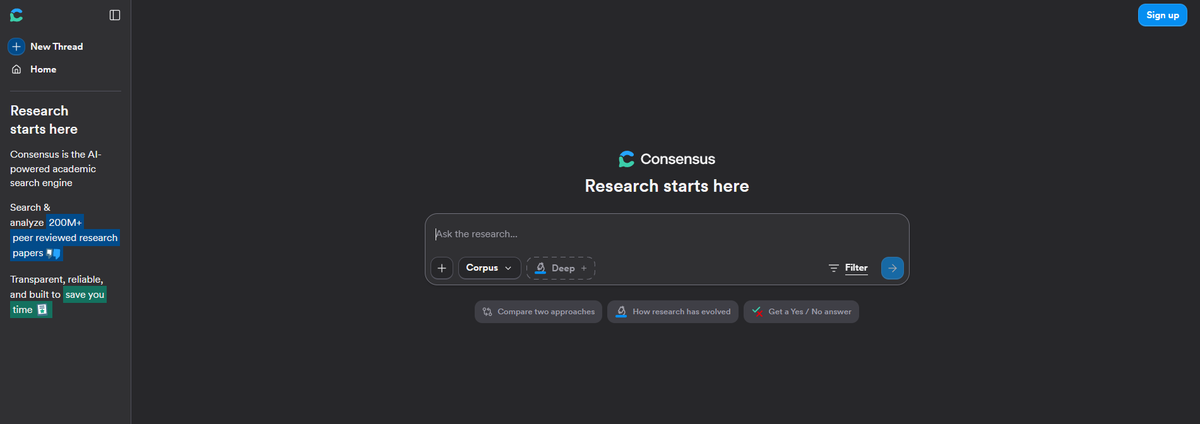Click 'peer reviewed research' highlighted text
The height and width of the screenshot is (424, 1200).
pos(65,238)
